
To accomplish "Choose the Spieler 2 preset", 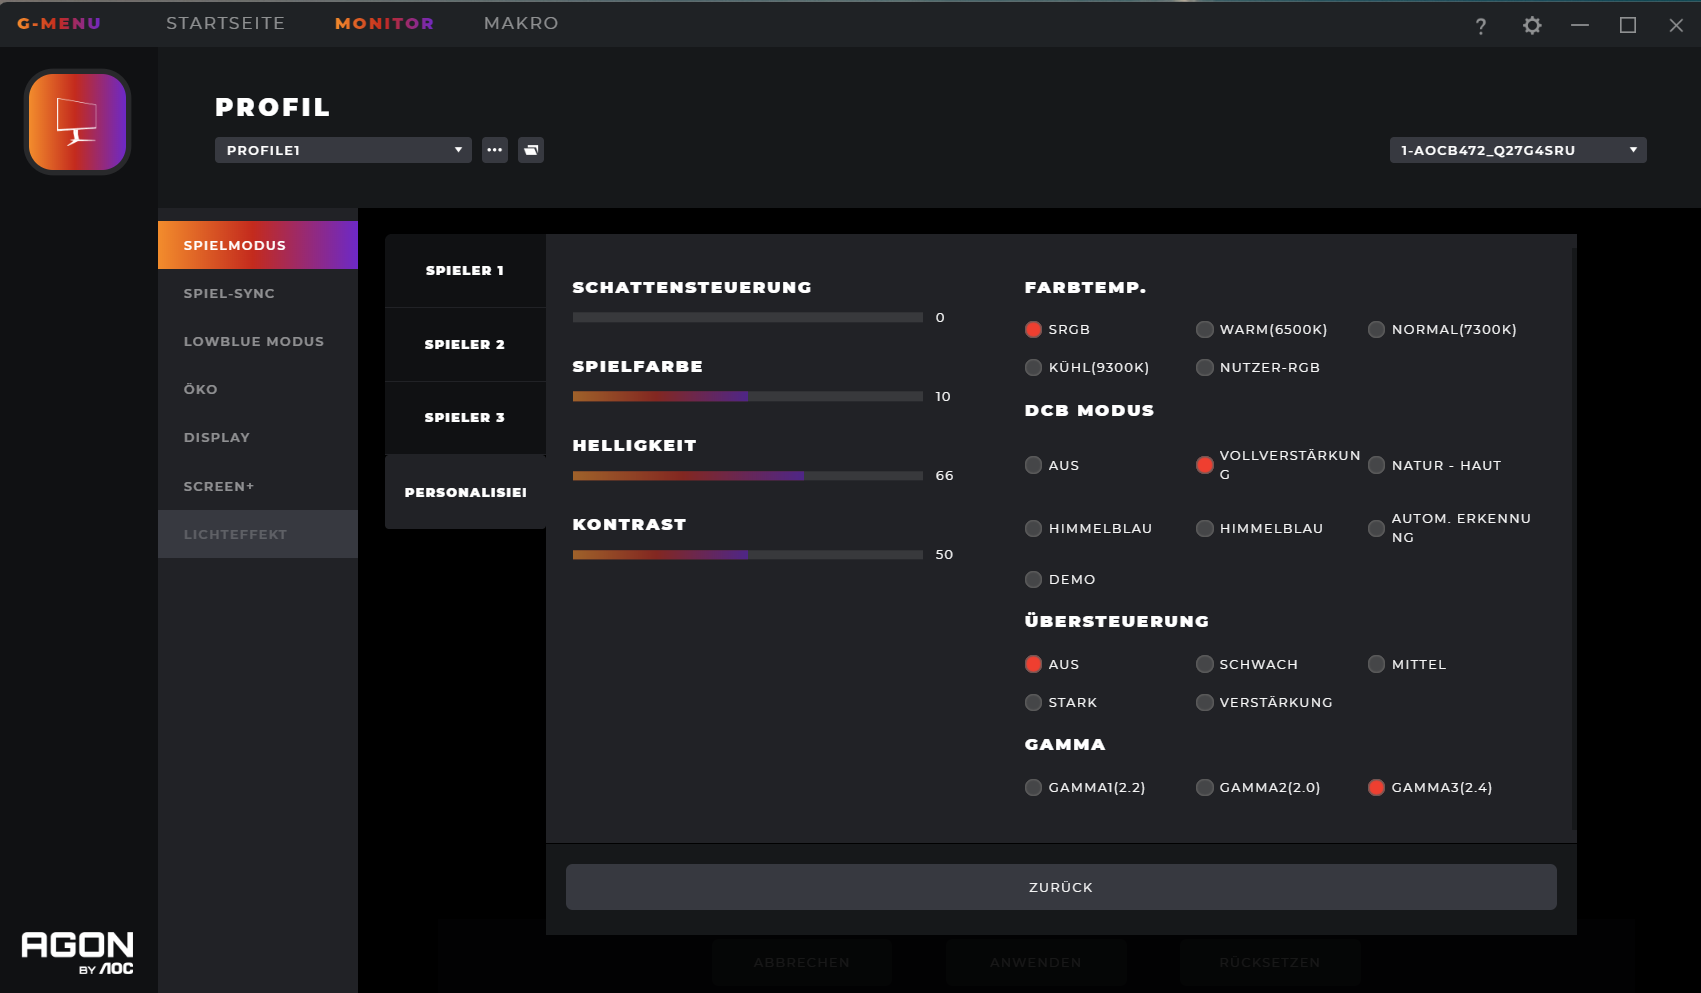I will 465,344.
